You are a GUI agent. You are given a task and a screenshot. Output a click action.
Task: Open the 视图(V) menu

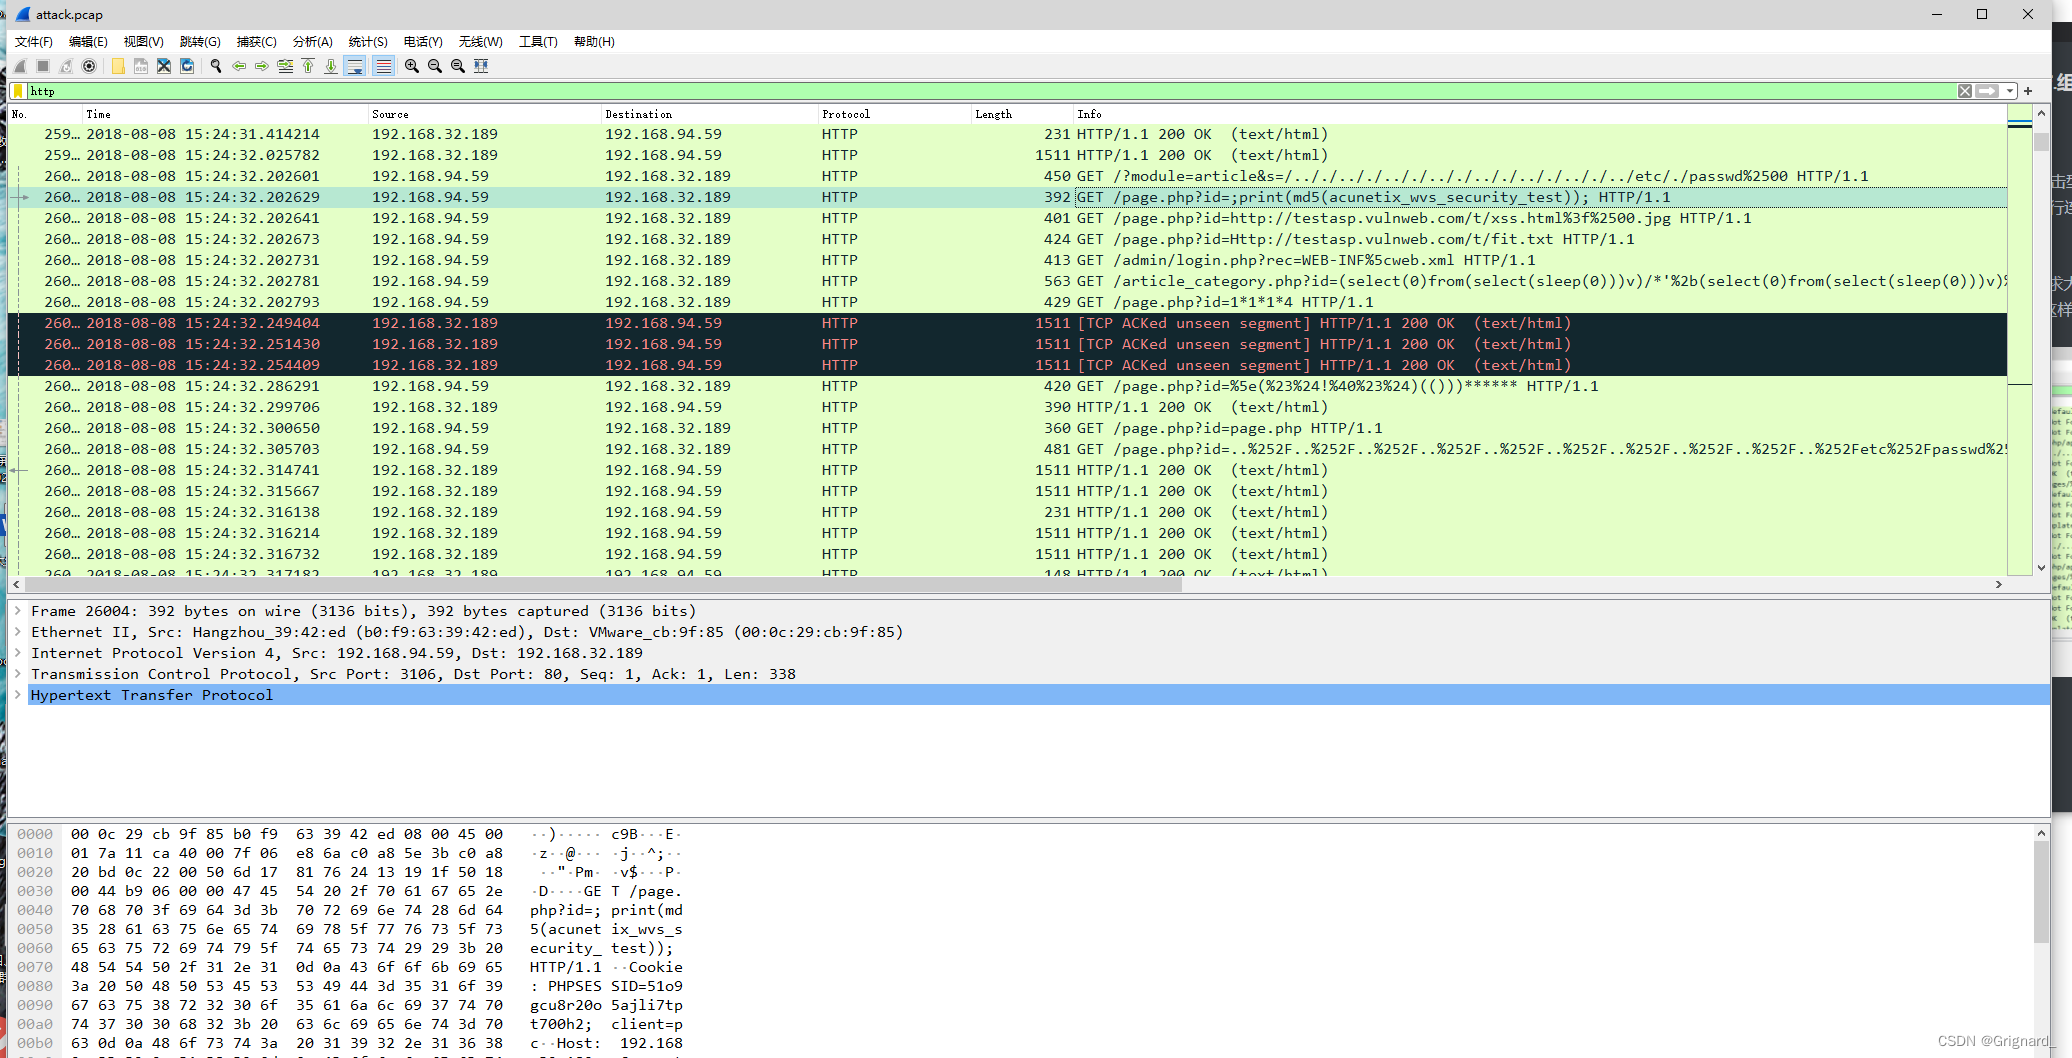coord(143,42)
